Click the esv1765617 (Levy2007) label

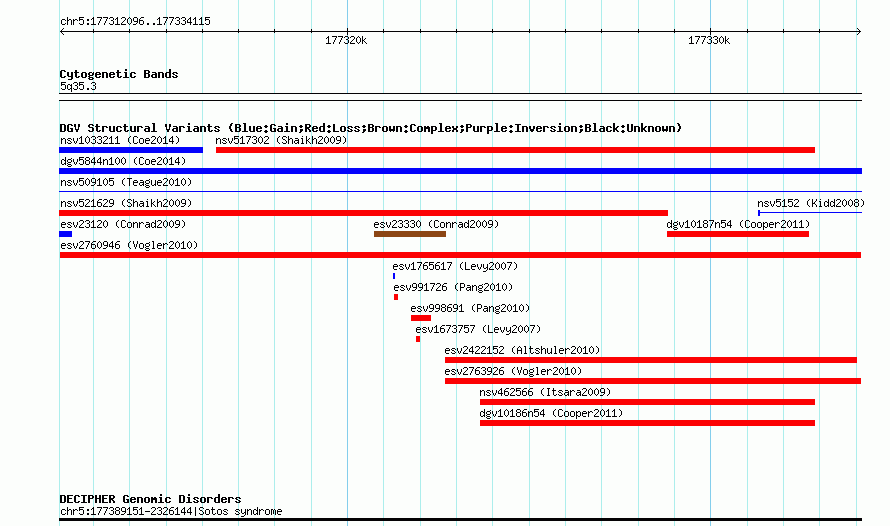click(x=455, y=266)
